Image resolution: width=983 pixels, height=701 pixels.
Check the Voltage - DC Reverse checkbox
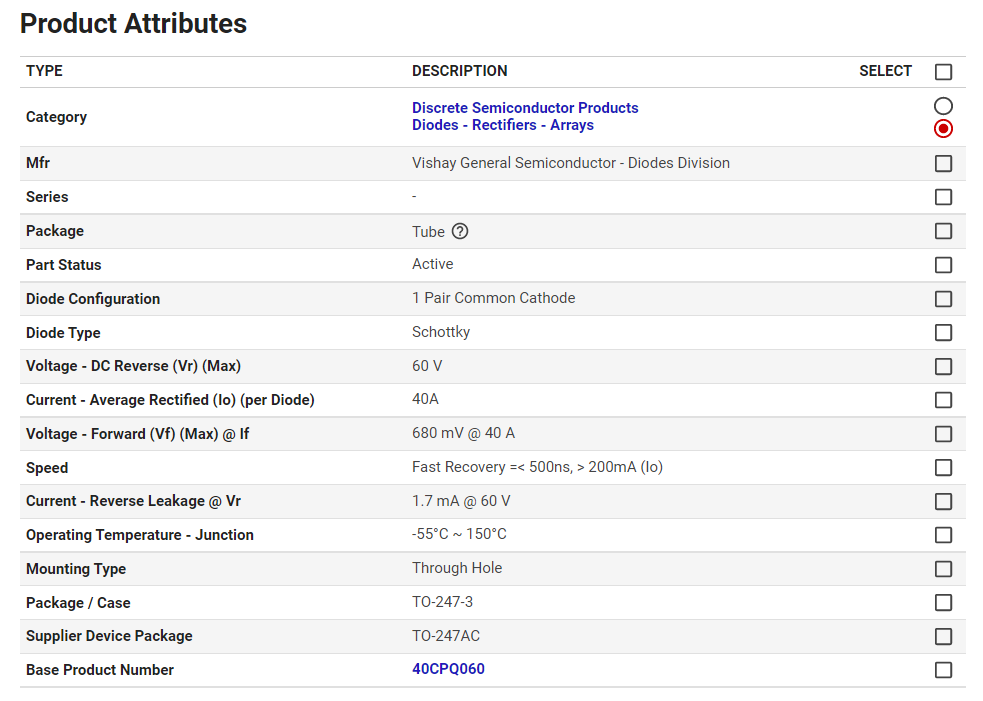pos(943,367)
